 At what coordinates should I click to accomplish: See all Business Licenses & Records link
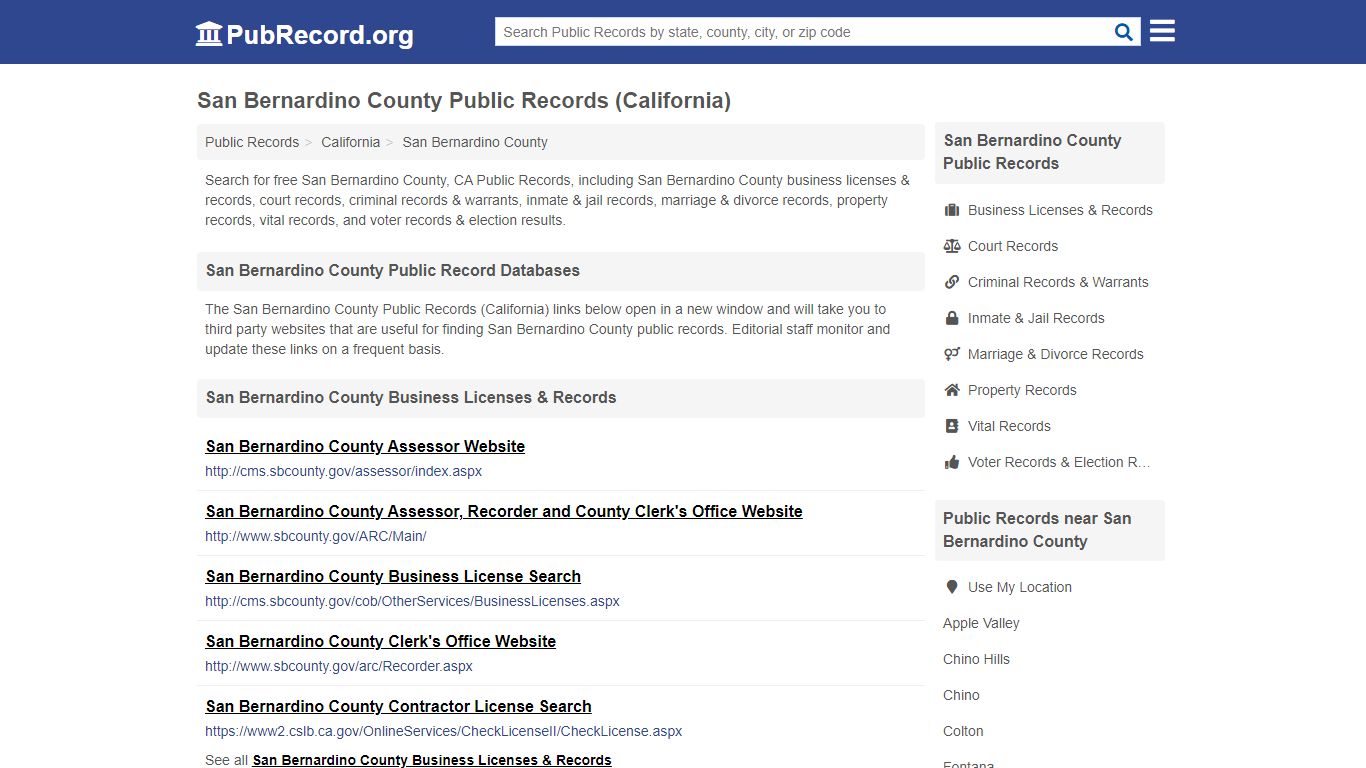432,760
